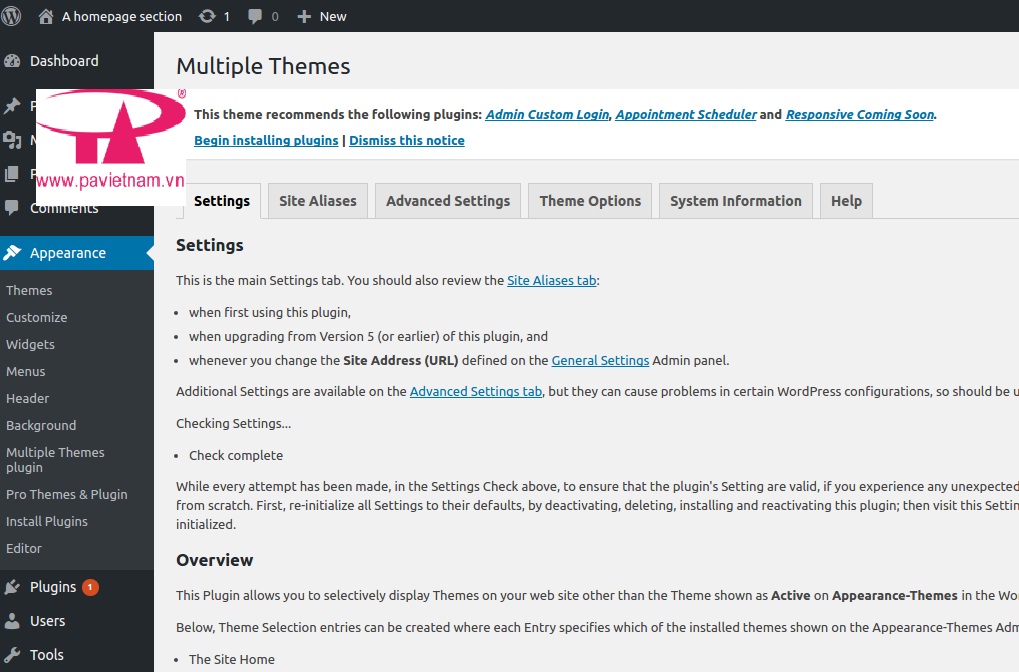Switch to the Help tab
The width and height of the screenshot is (1019, 672).
point(846,201)
